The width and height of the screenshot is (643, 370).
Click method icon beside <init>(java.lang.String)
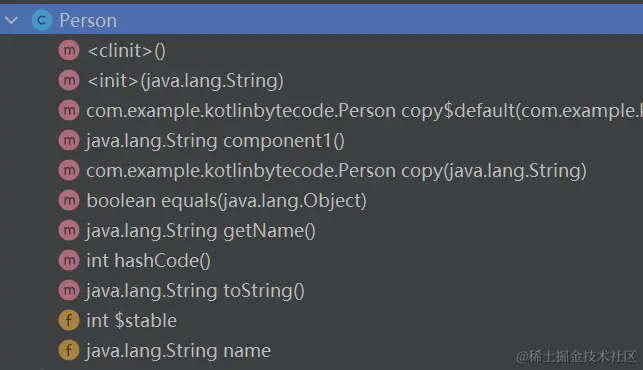click(69, 80)
